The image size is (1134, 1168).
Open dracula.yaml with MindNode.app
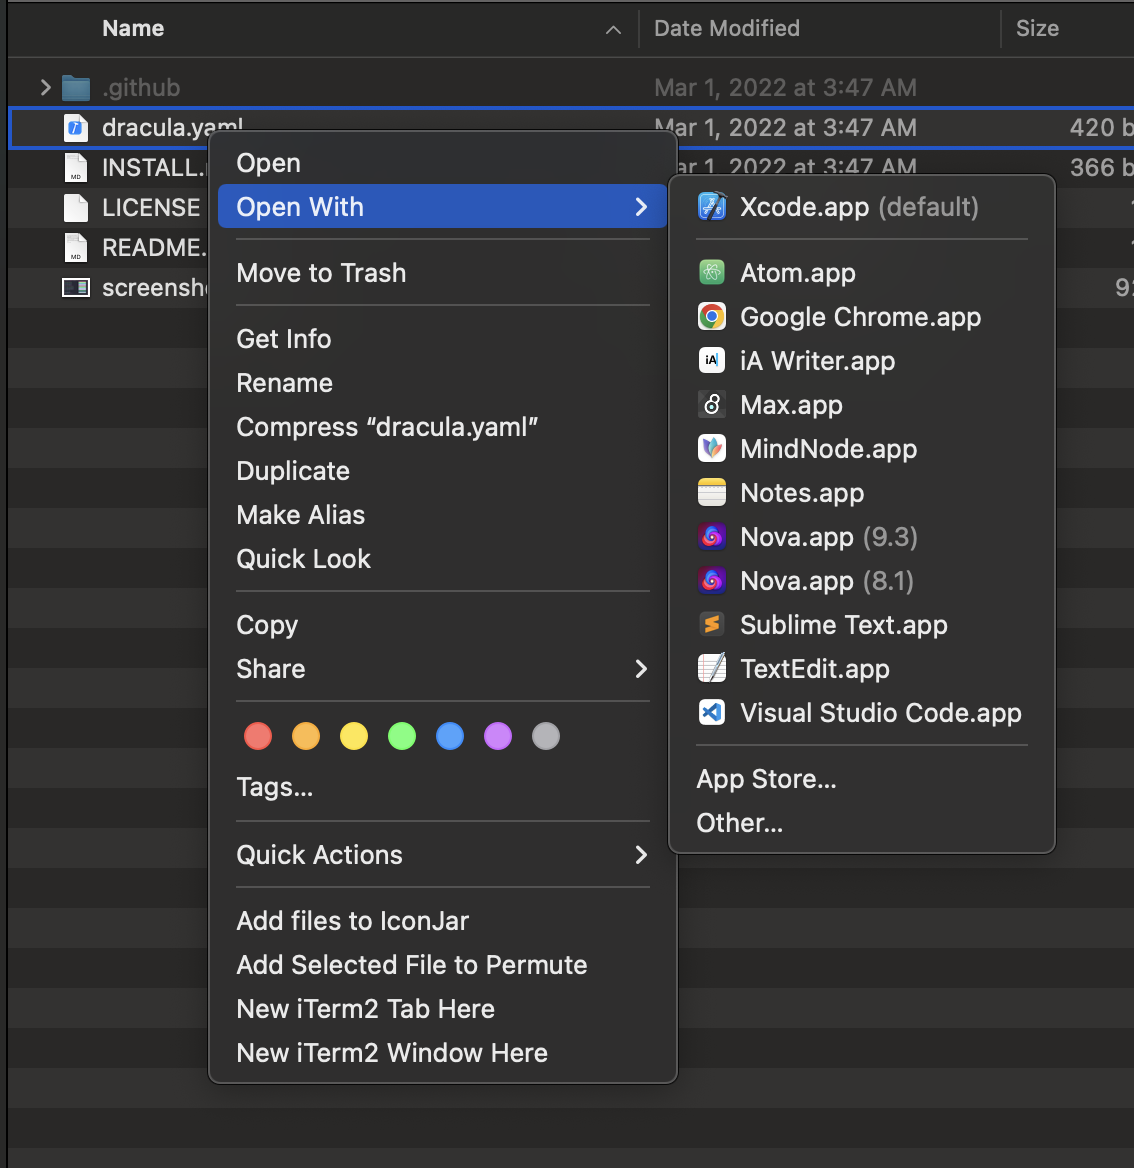pos(828,449)
